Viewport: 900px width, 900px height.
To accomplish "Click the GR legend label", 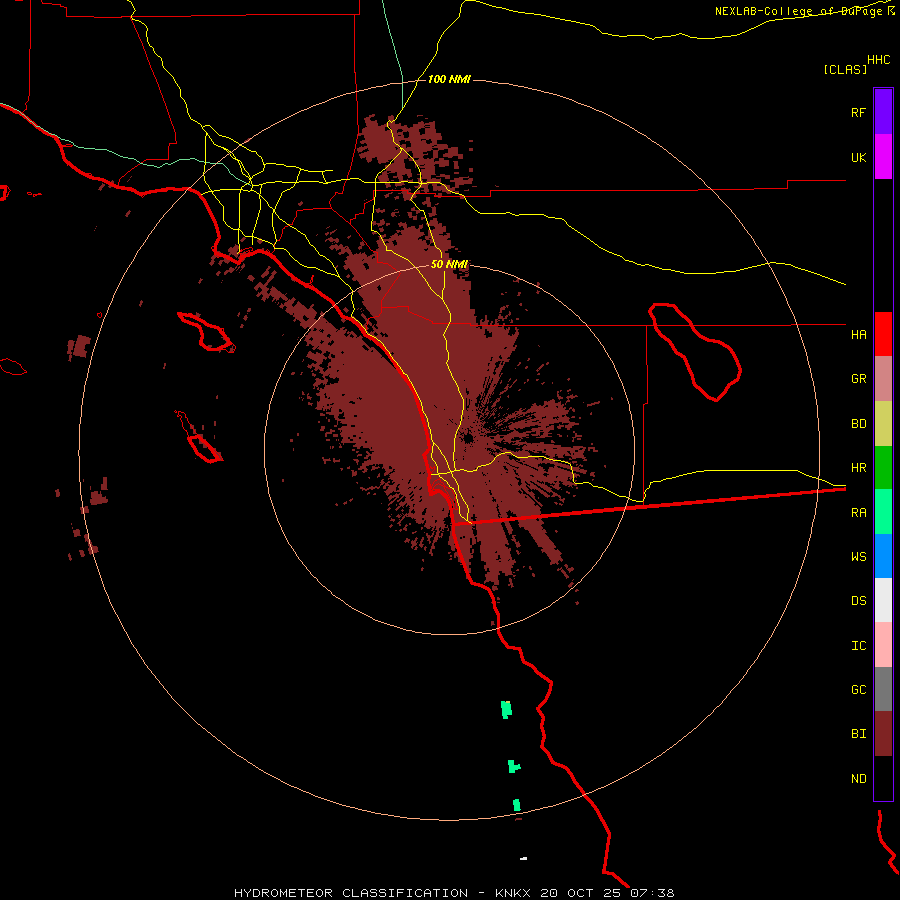I will coord(858,379).
